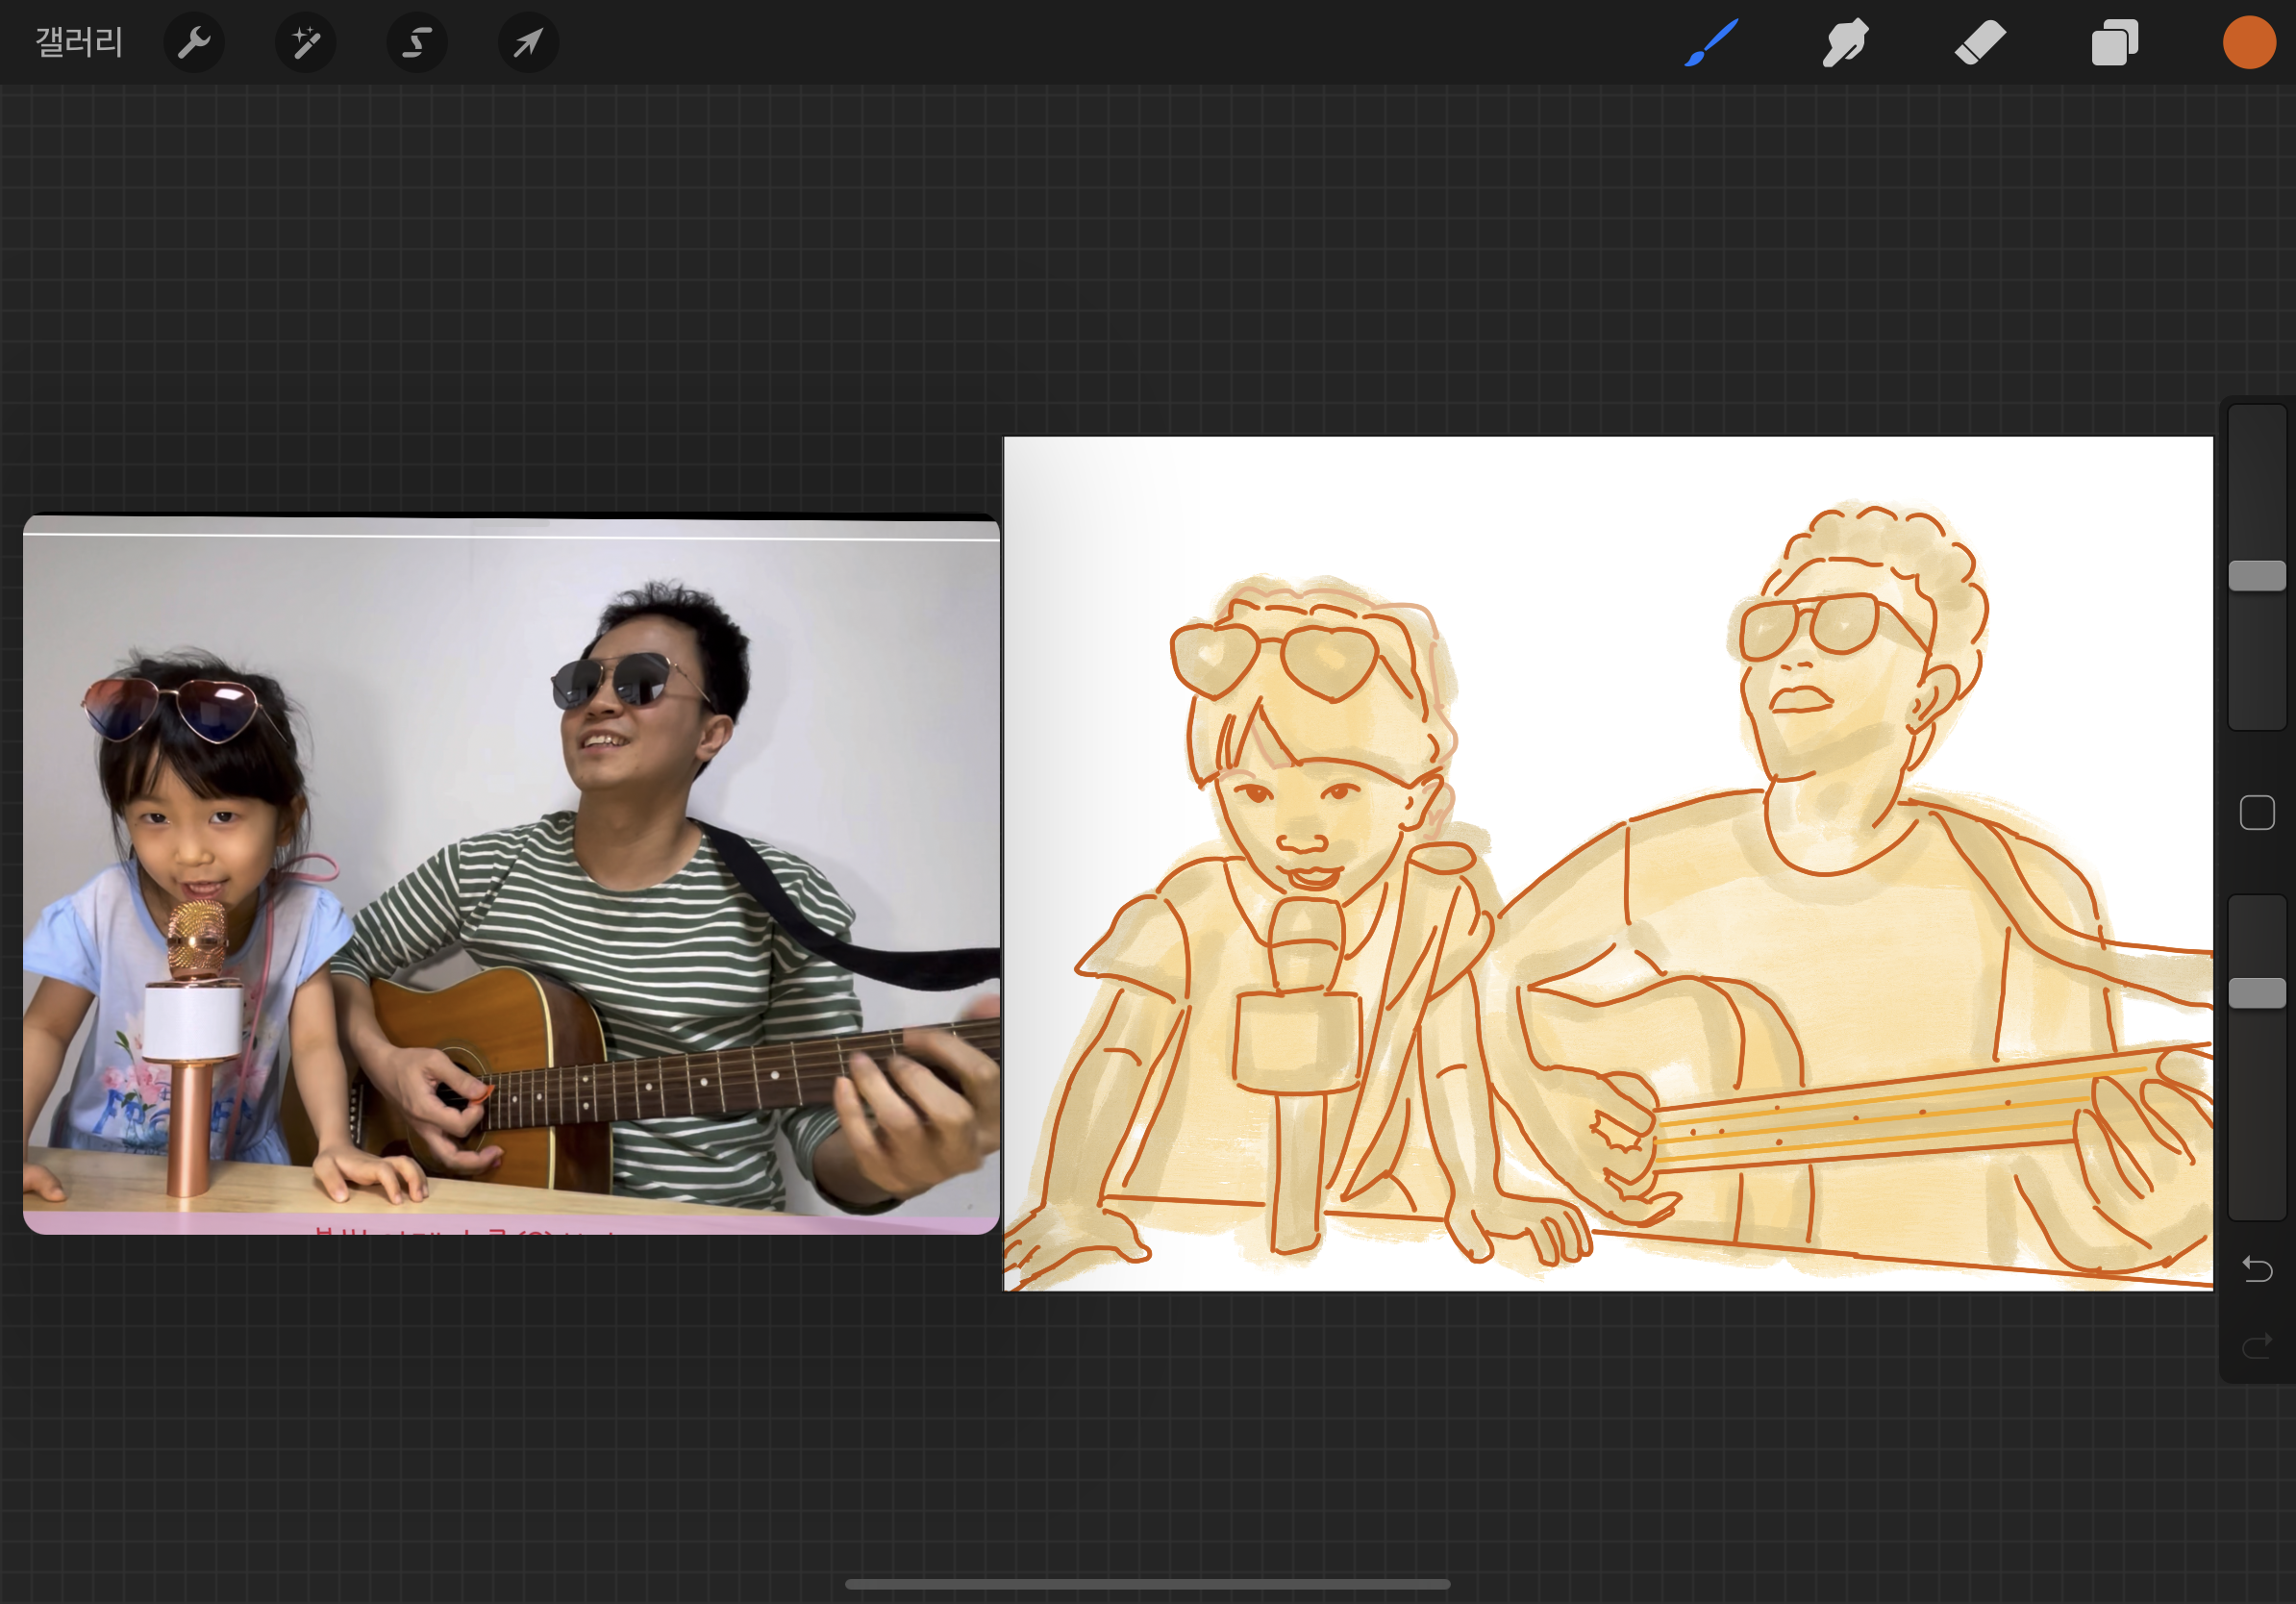Tap the man's sunglasses in the drawing
The height and width of the screenshot is (1604, 2296).
click(x=1812, y=626)
